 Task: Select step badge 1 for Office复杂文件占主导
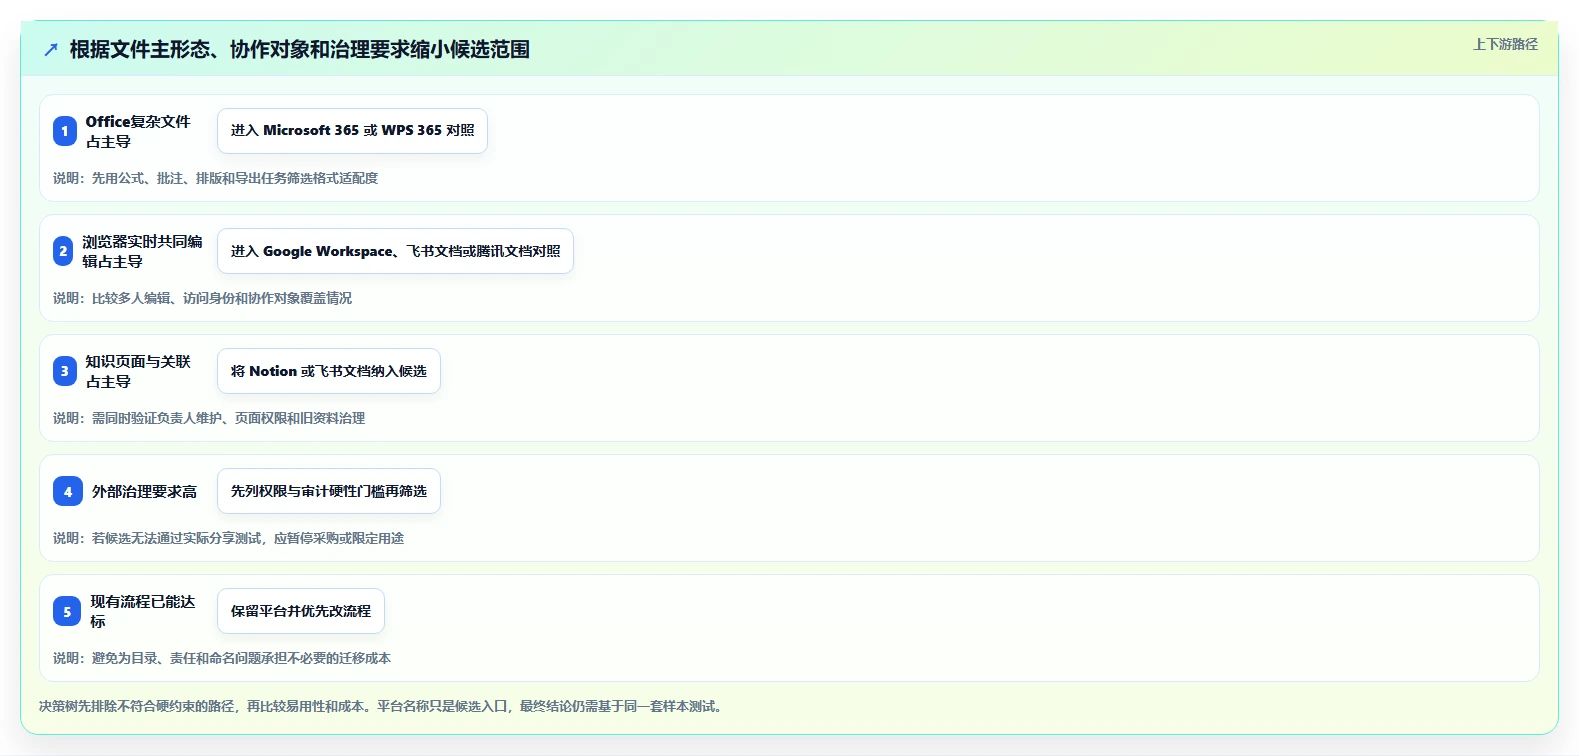click(x=65, y=131)
